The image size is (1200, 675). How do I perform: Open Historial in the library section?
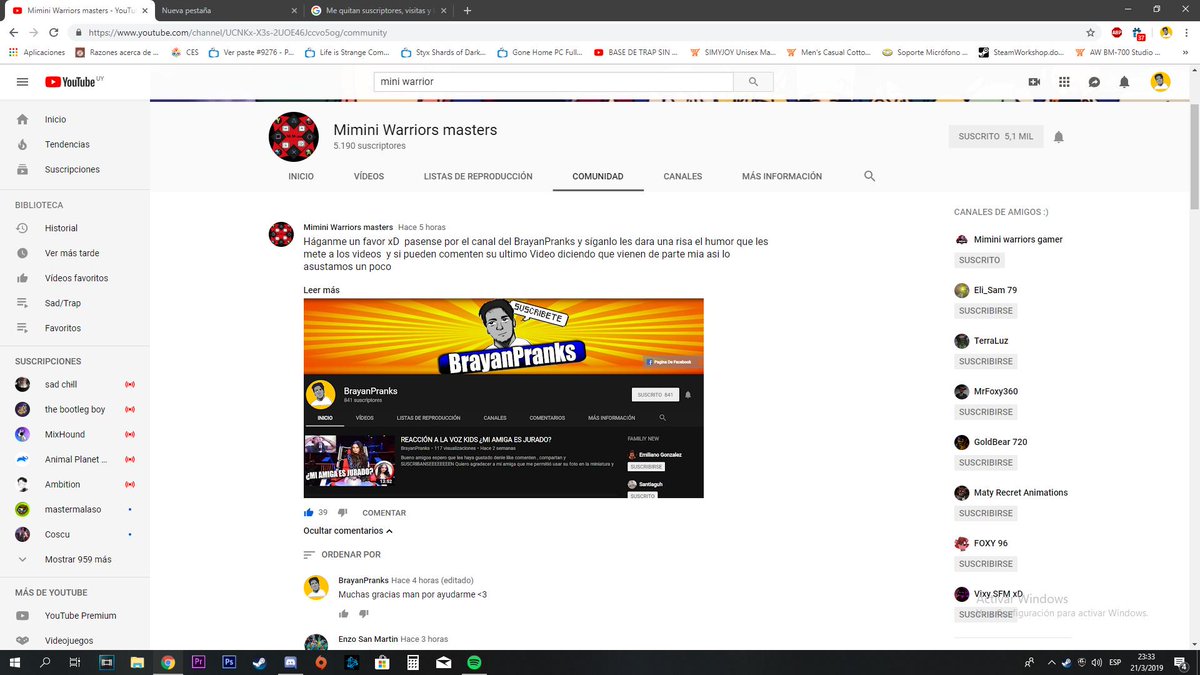point(75,228)
